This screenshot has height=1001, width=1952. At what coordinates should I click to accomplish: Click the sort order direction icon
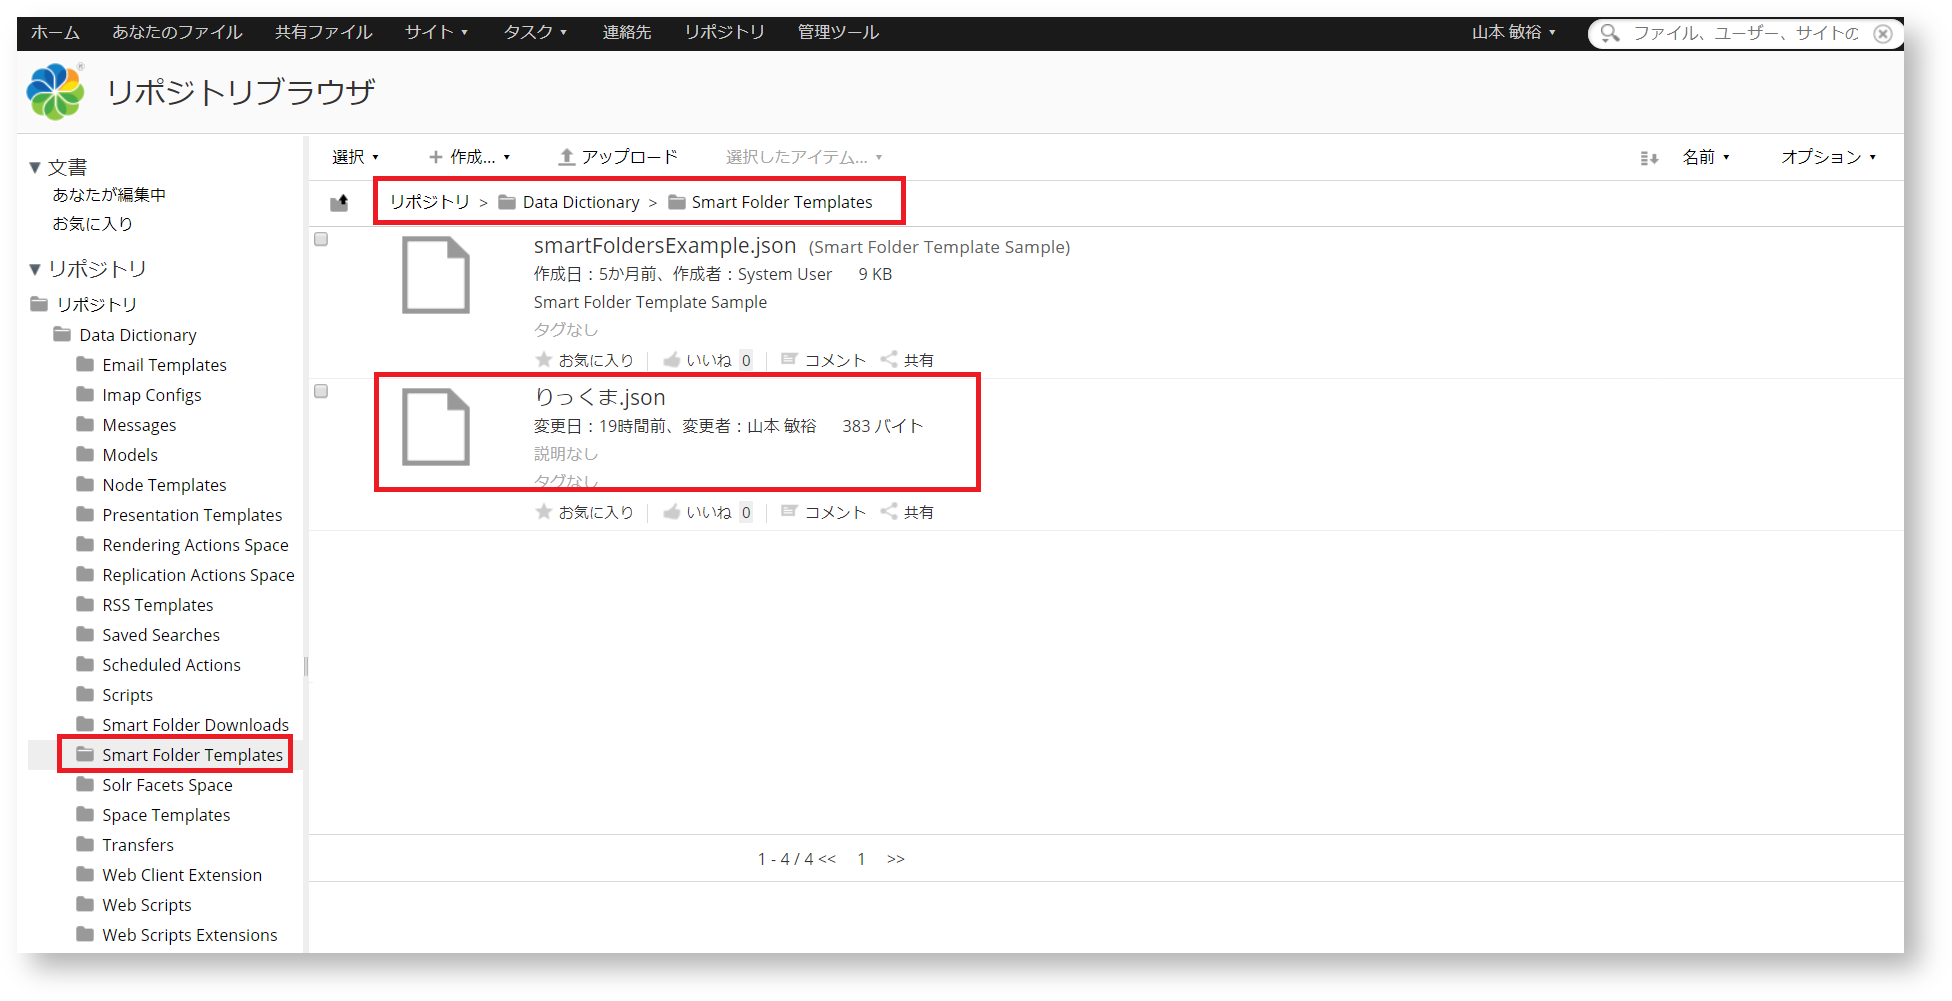(x=1649, y=158)
